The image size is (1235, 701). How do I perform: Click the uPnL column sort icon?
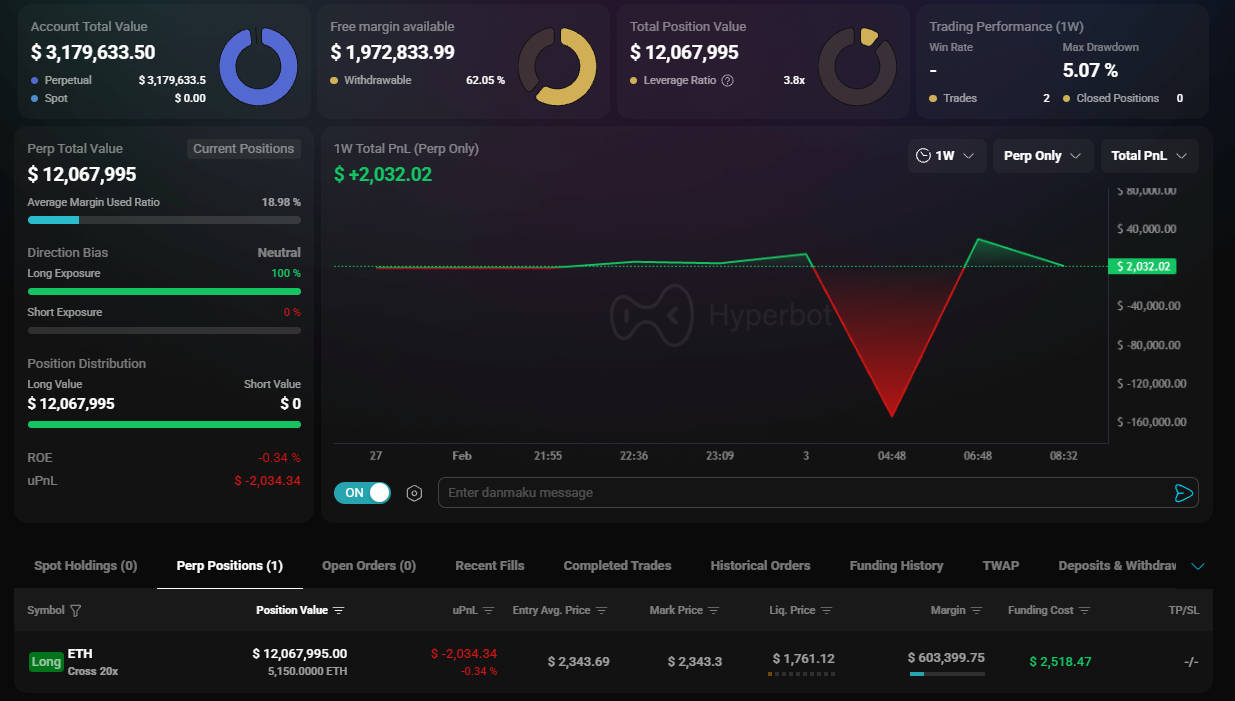pyautogui.click(x=489, y=611)
